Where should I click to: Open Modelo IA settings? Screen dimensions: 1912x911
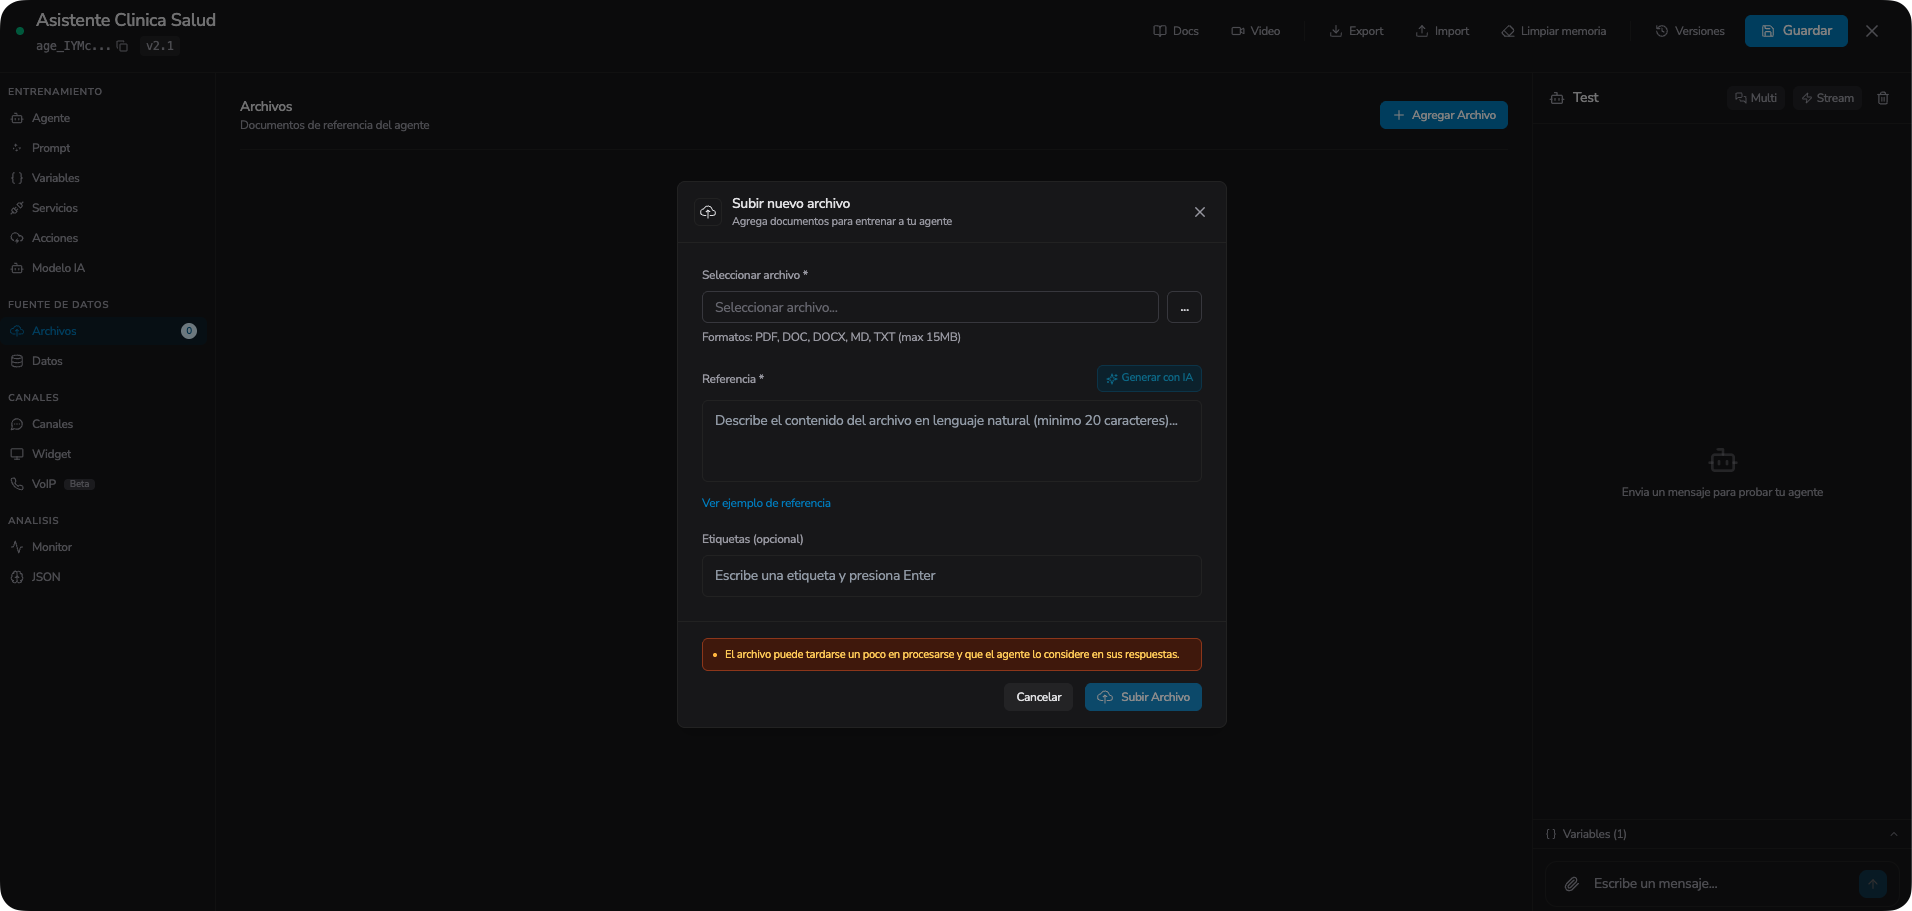104,268
